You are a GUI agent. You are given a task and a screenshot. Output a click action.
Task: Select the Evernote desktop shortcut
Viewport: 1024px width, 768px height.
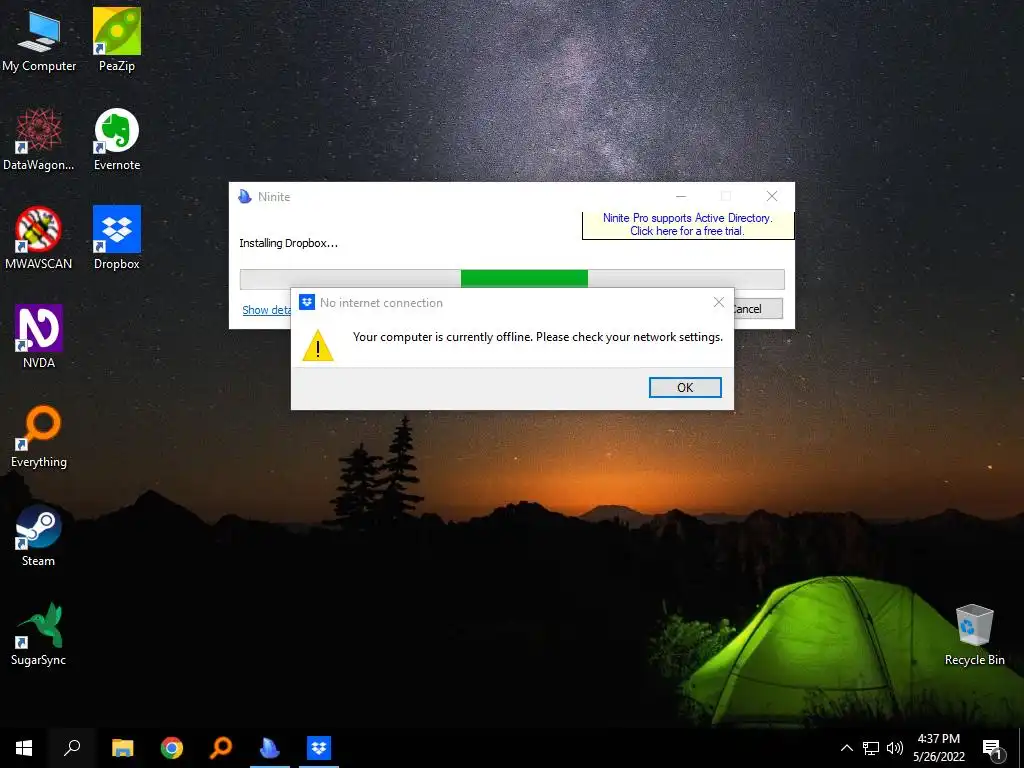click(x=117, y=139)
